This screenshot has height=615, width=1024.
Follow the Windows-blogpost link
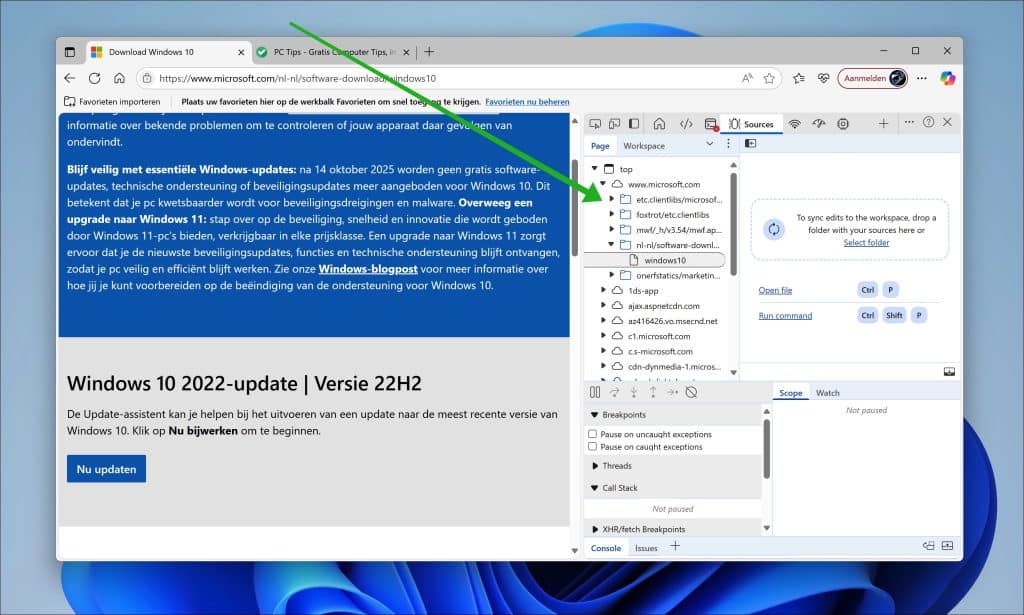(x=368, y=269)
